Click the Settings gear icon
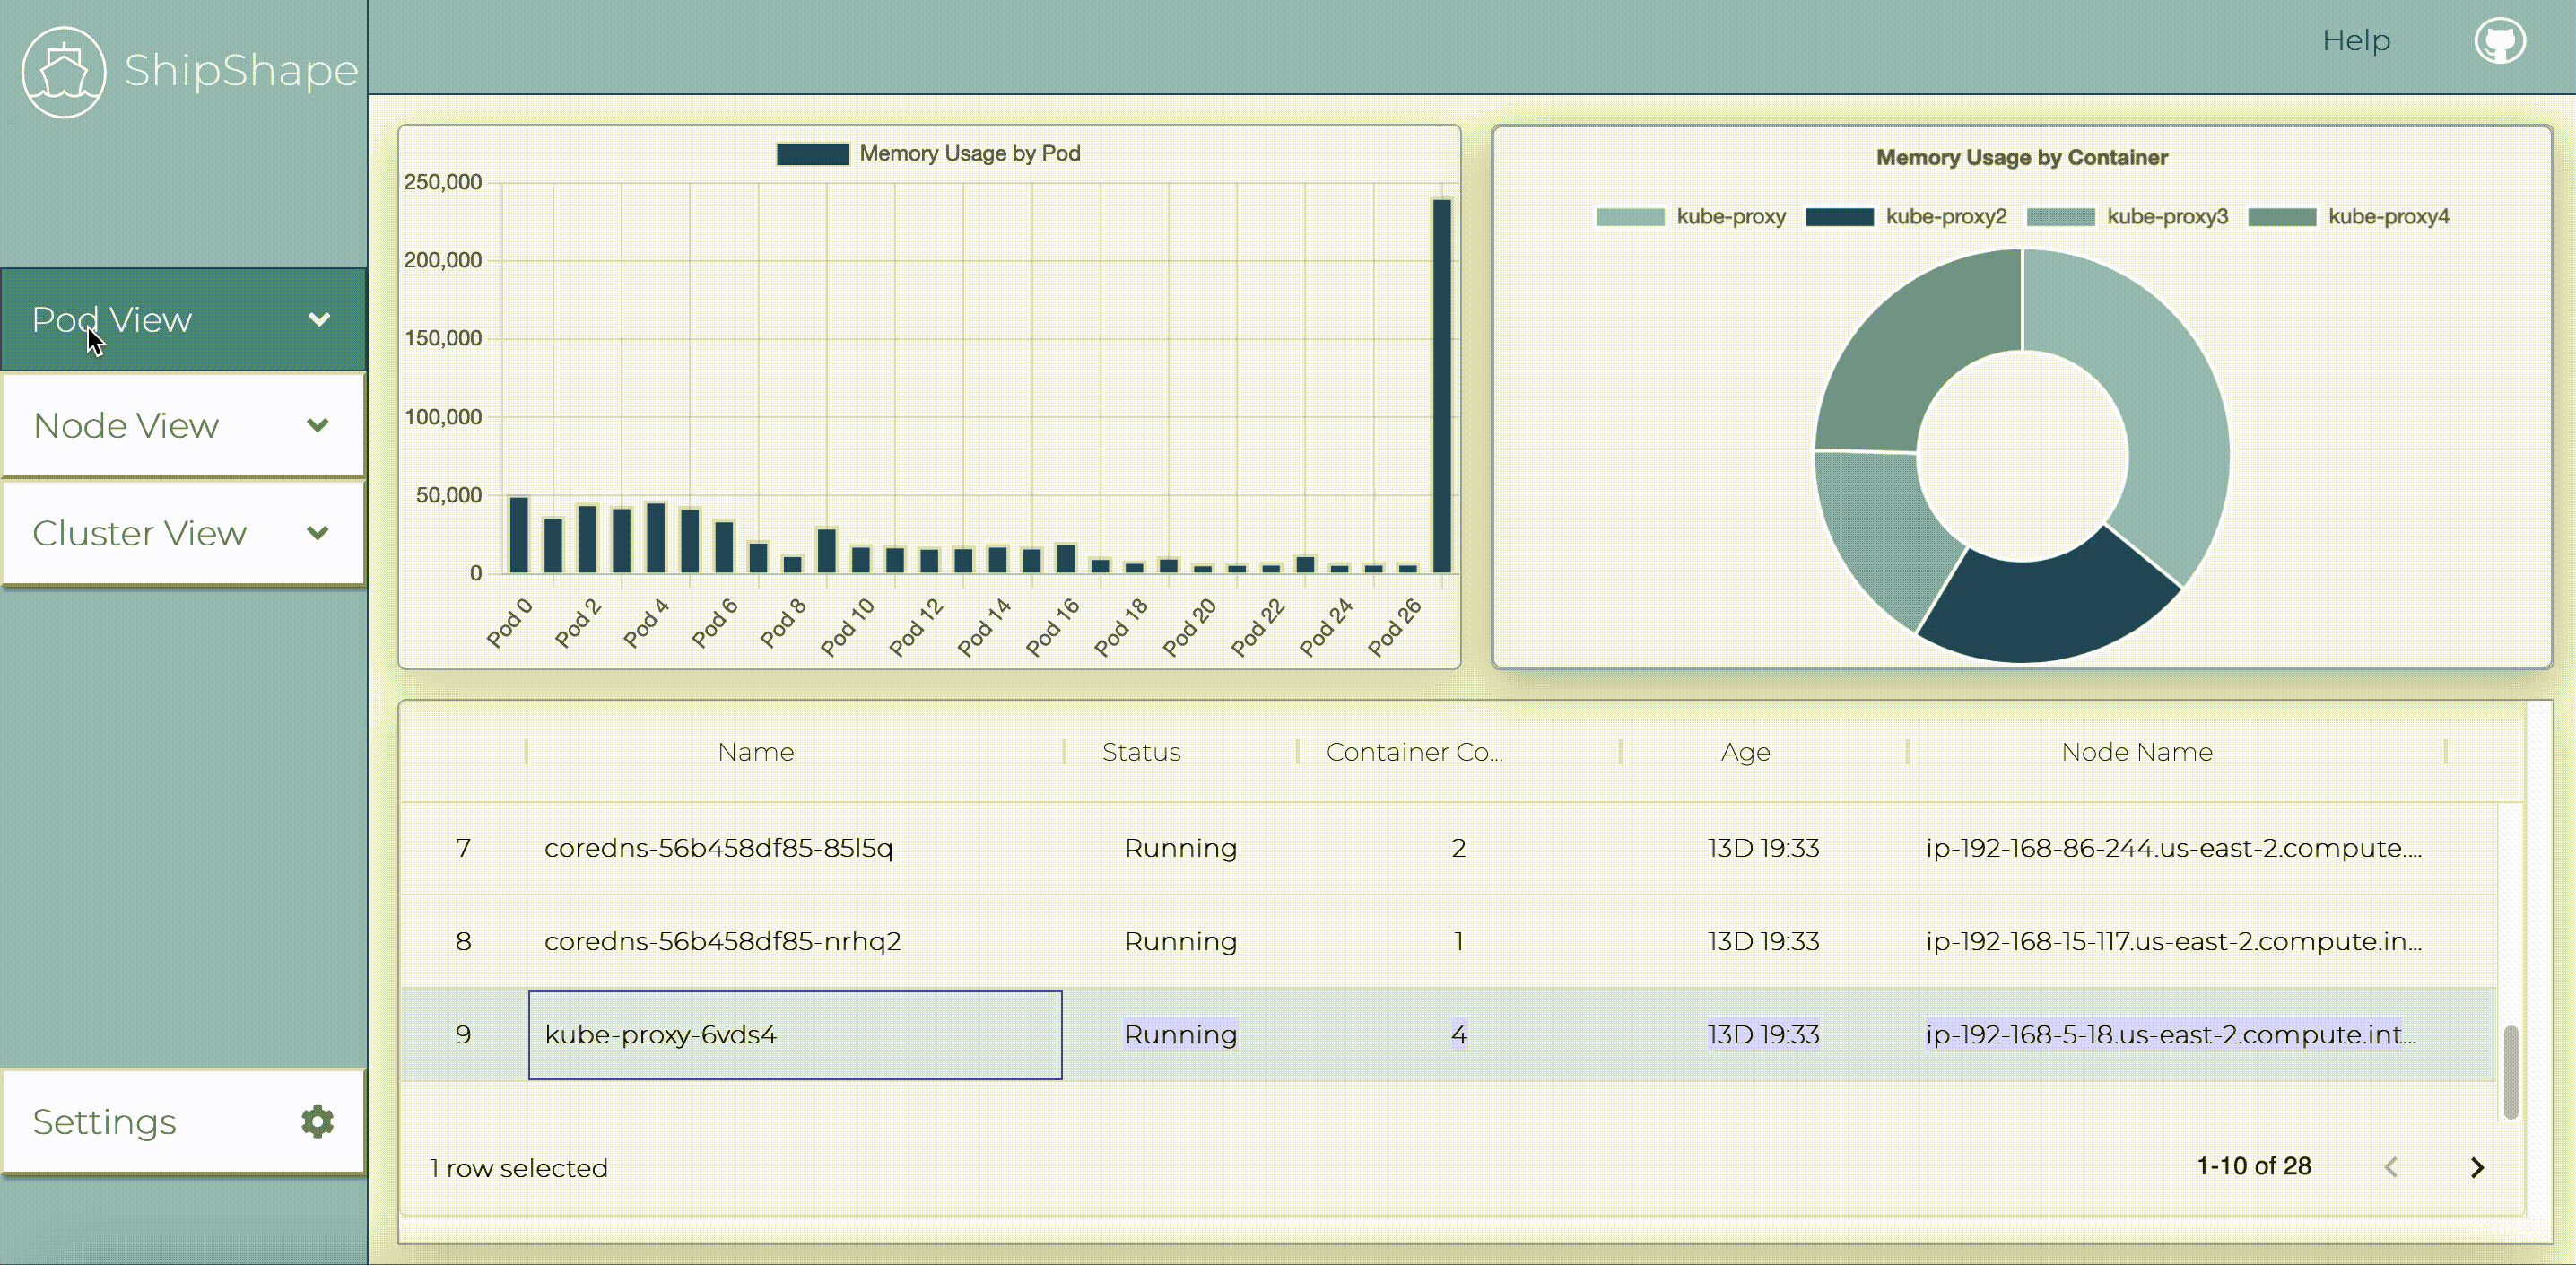This screenshot has width=2576, height=1265. [317, 1121]
